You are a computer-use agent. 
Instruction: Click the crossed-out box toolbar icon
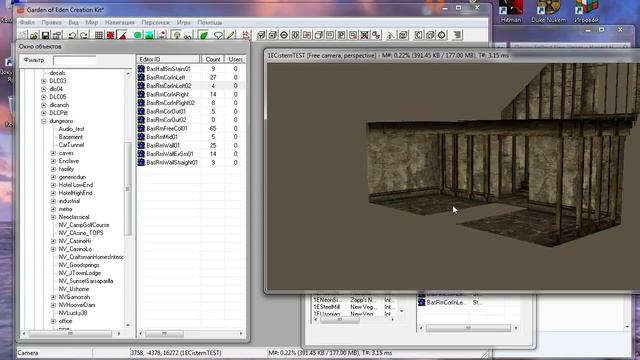[364, 35]
